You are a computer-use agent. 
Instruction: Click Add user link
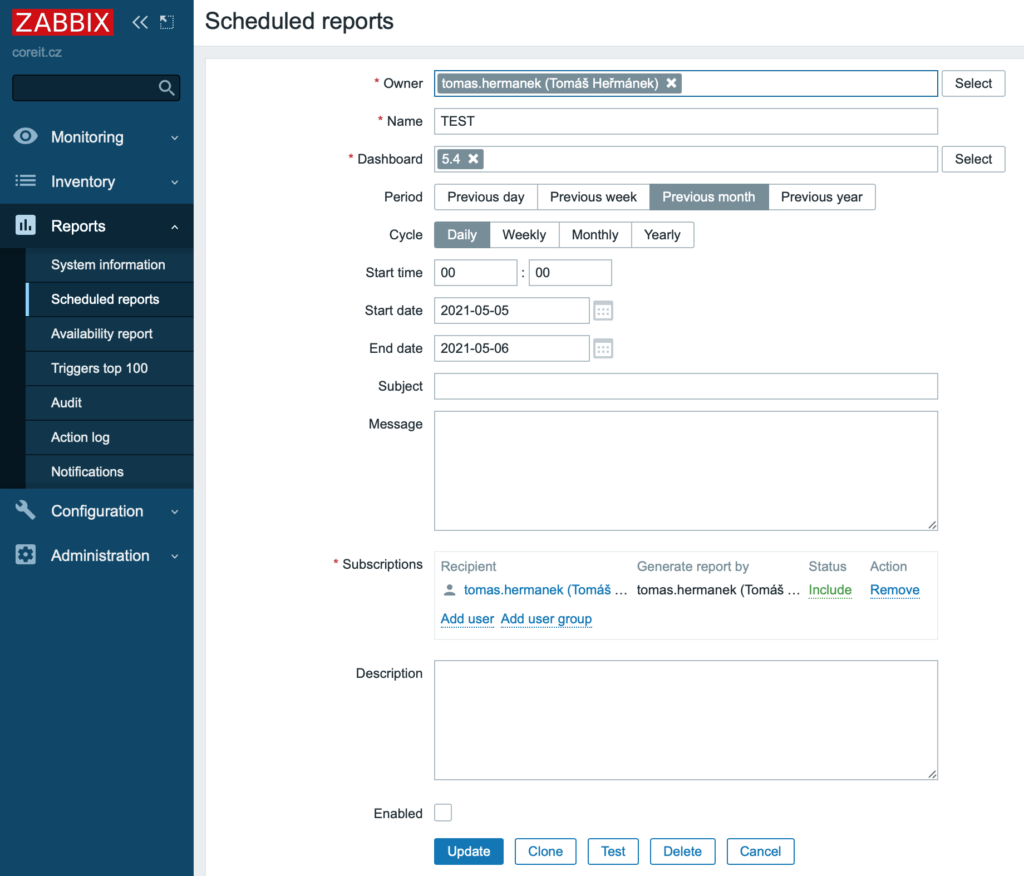click(x=467, y=619)
